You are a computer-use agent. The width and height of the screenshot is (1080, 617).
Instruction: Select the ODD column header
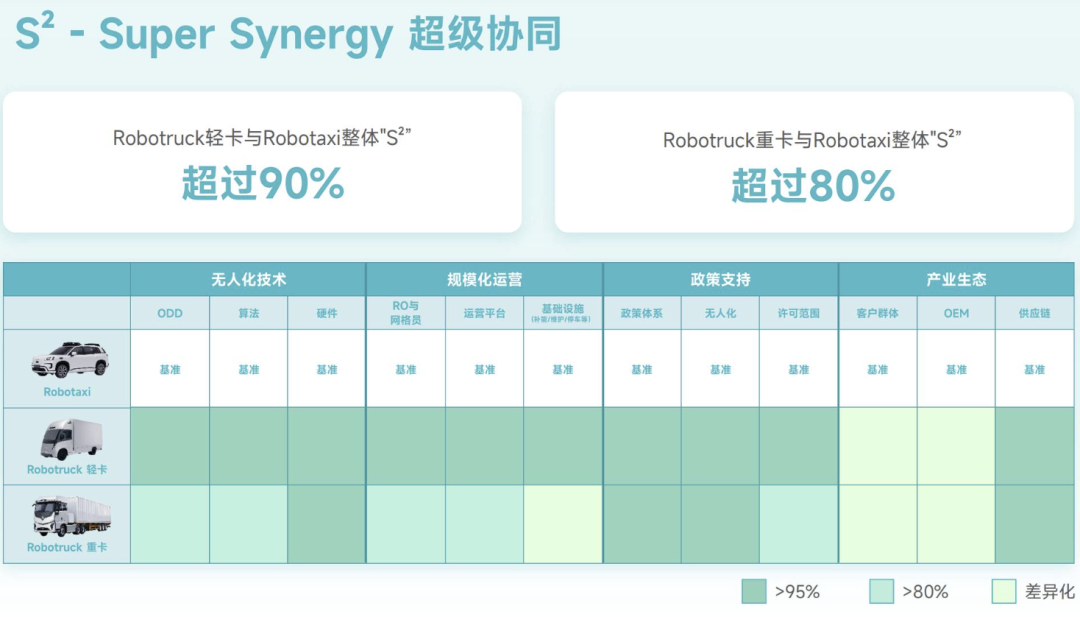click(169, 313)
